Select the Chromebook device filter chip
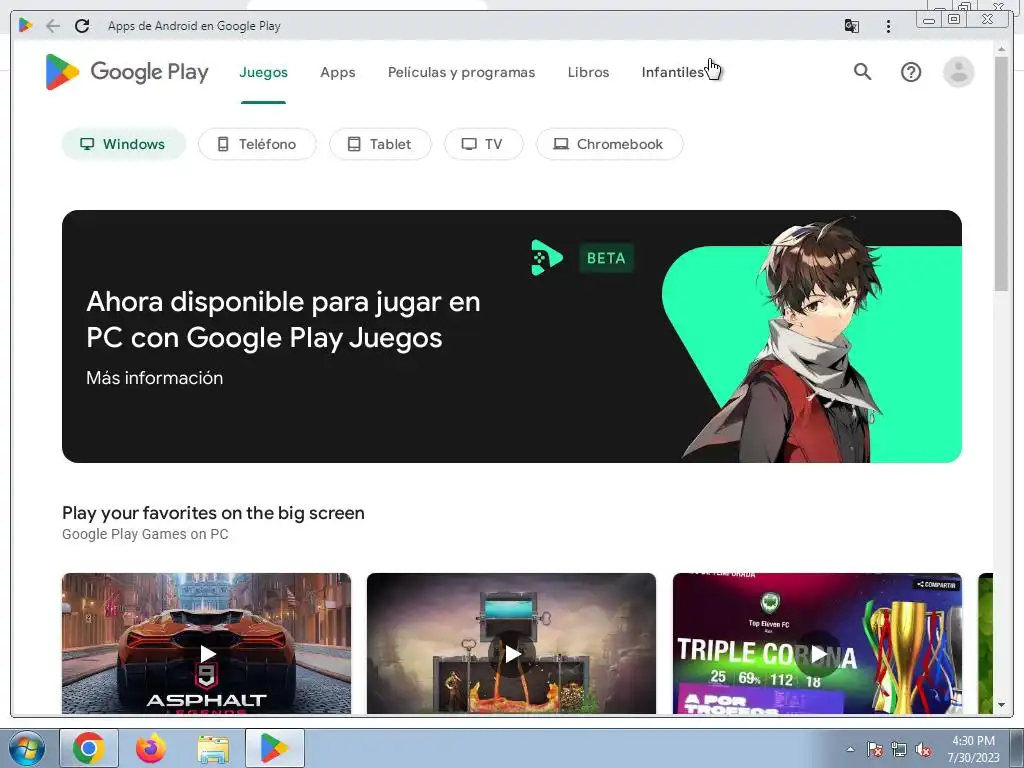1024x768 pixels. click(x=609, y=144)
